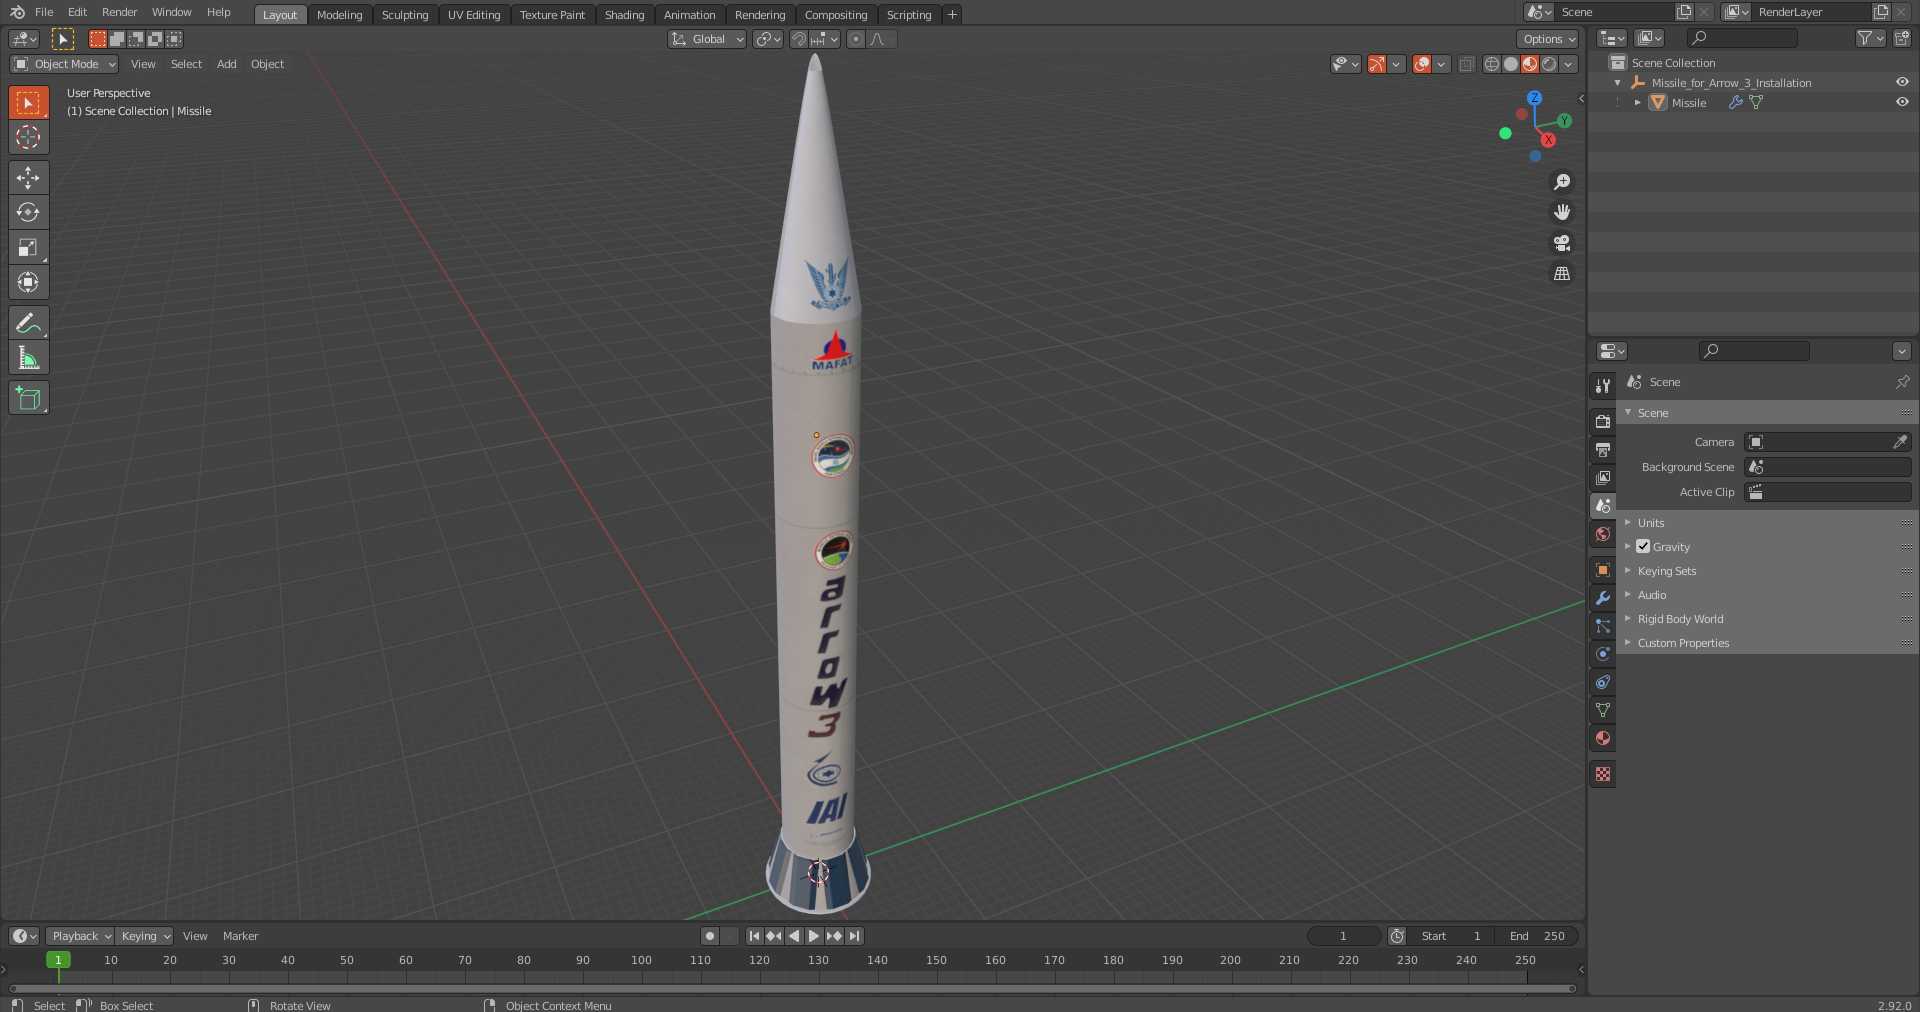Jump to the start frame
The image size is (1920, 1012).
coord(754,936)
